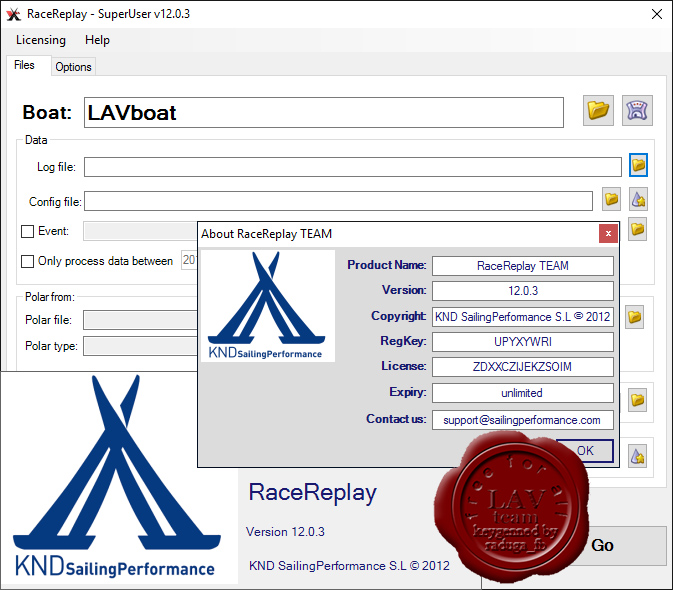This screenshot has height=590, width=673.
Task: Open the Help menu
Action: (x=97, y=40)
